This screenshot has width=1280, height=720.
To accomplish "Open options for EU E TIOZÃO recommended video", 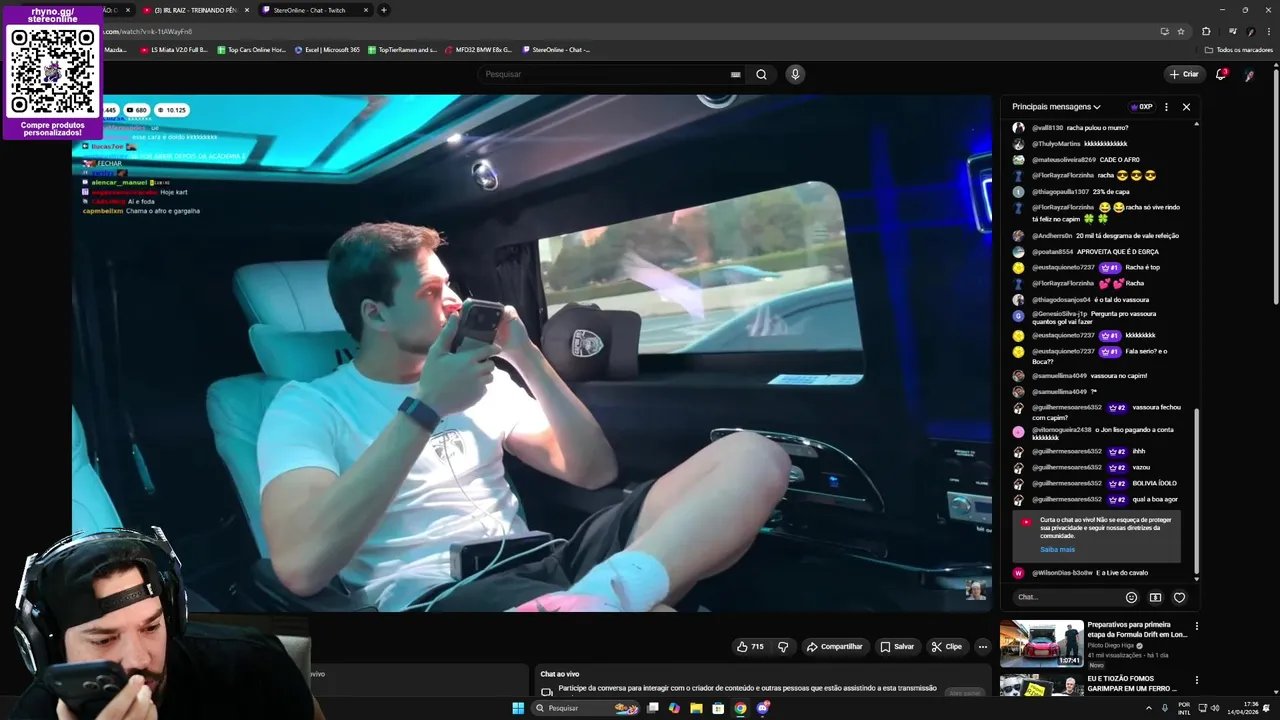I will 1197,681.
